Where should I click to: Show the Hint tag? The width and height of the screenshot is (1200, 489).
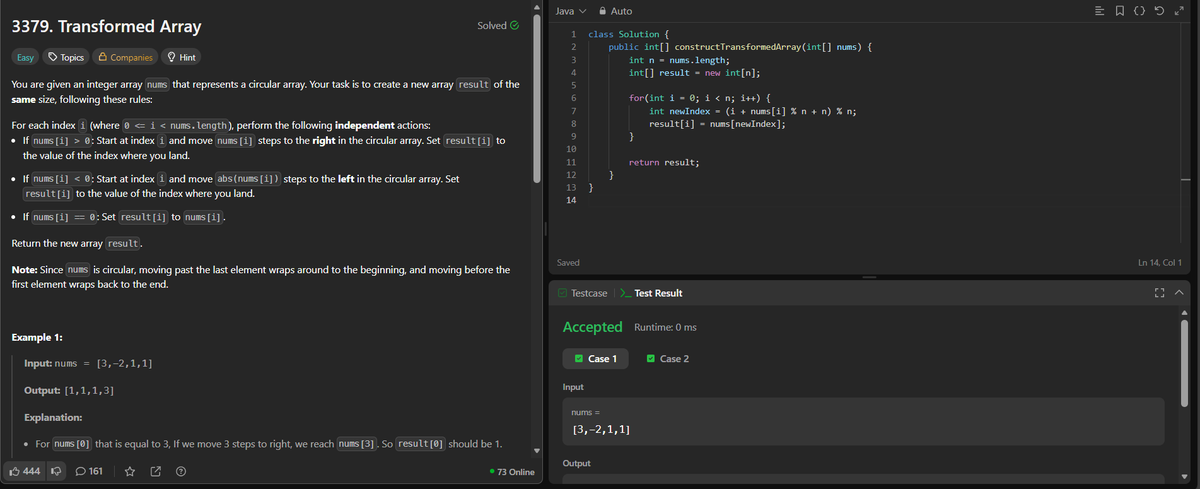click(181, 57)
